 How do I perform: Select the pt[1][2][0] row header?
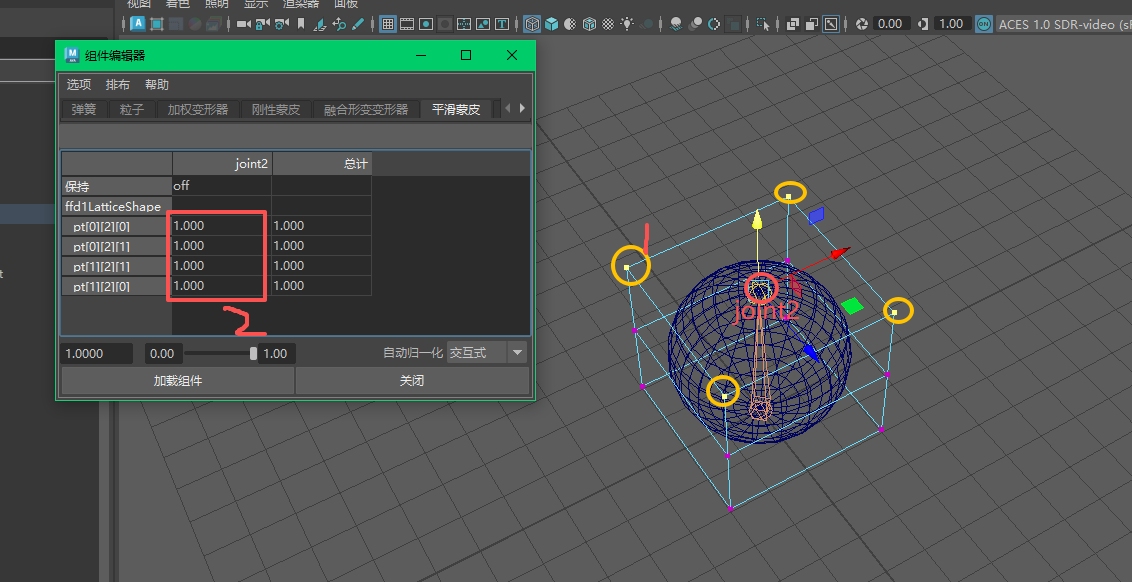point(116,287)
